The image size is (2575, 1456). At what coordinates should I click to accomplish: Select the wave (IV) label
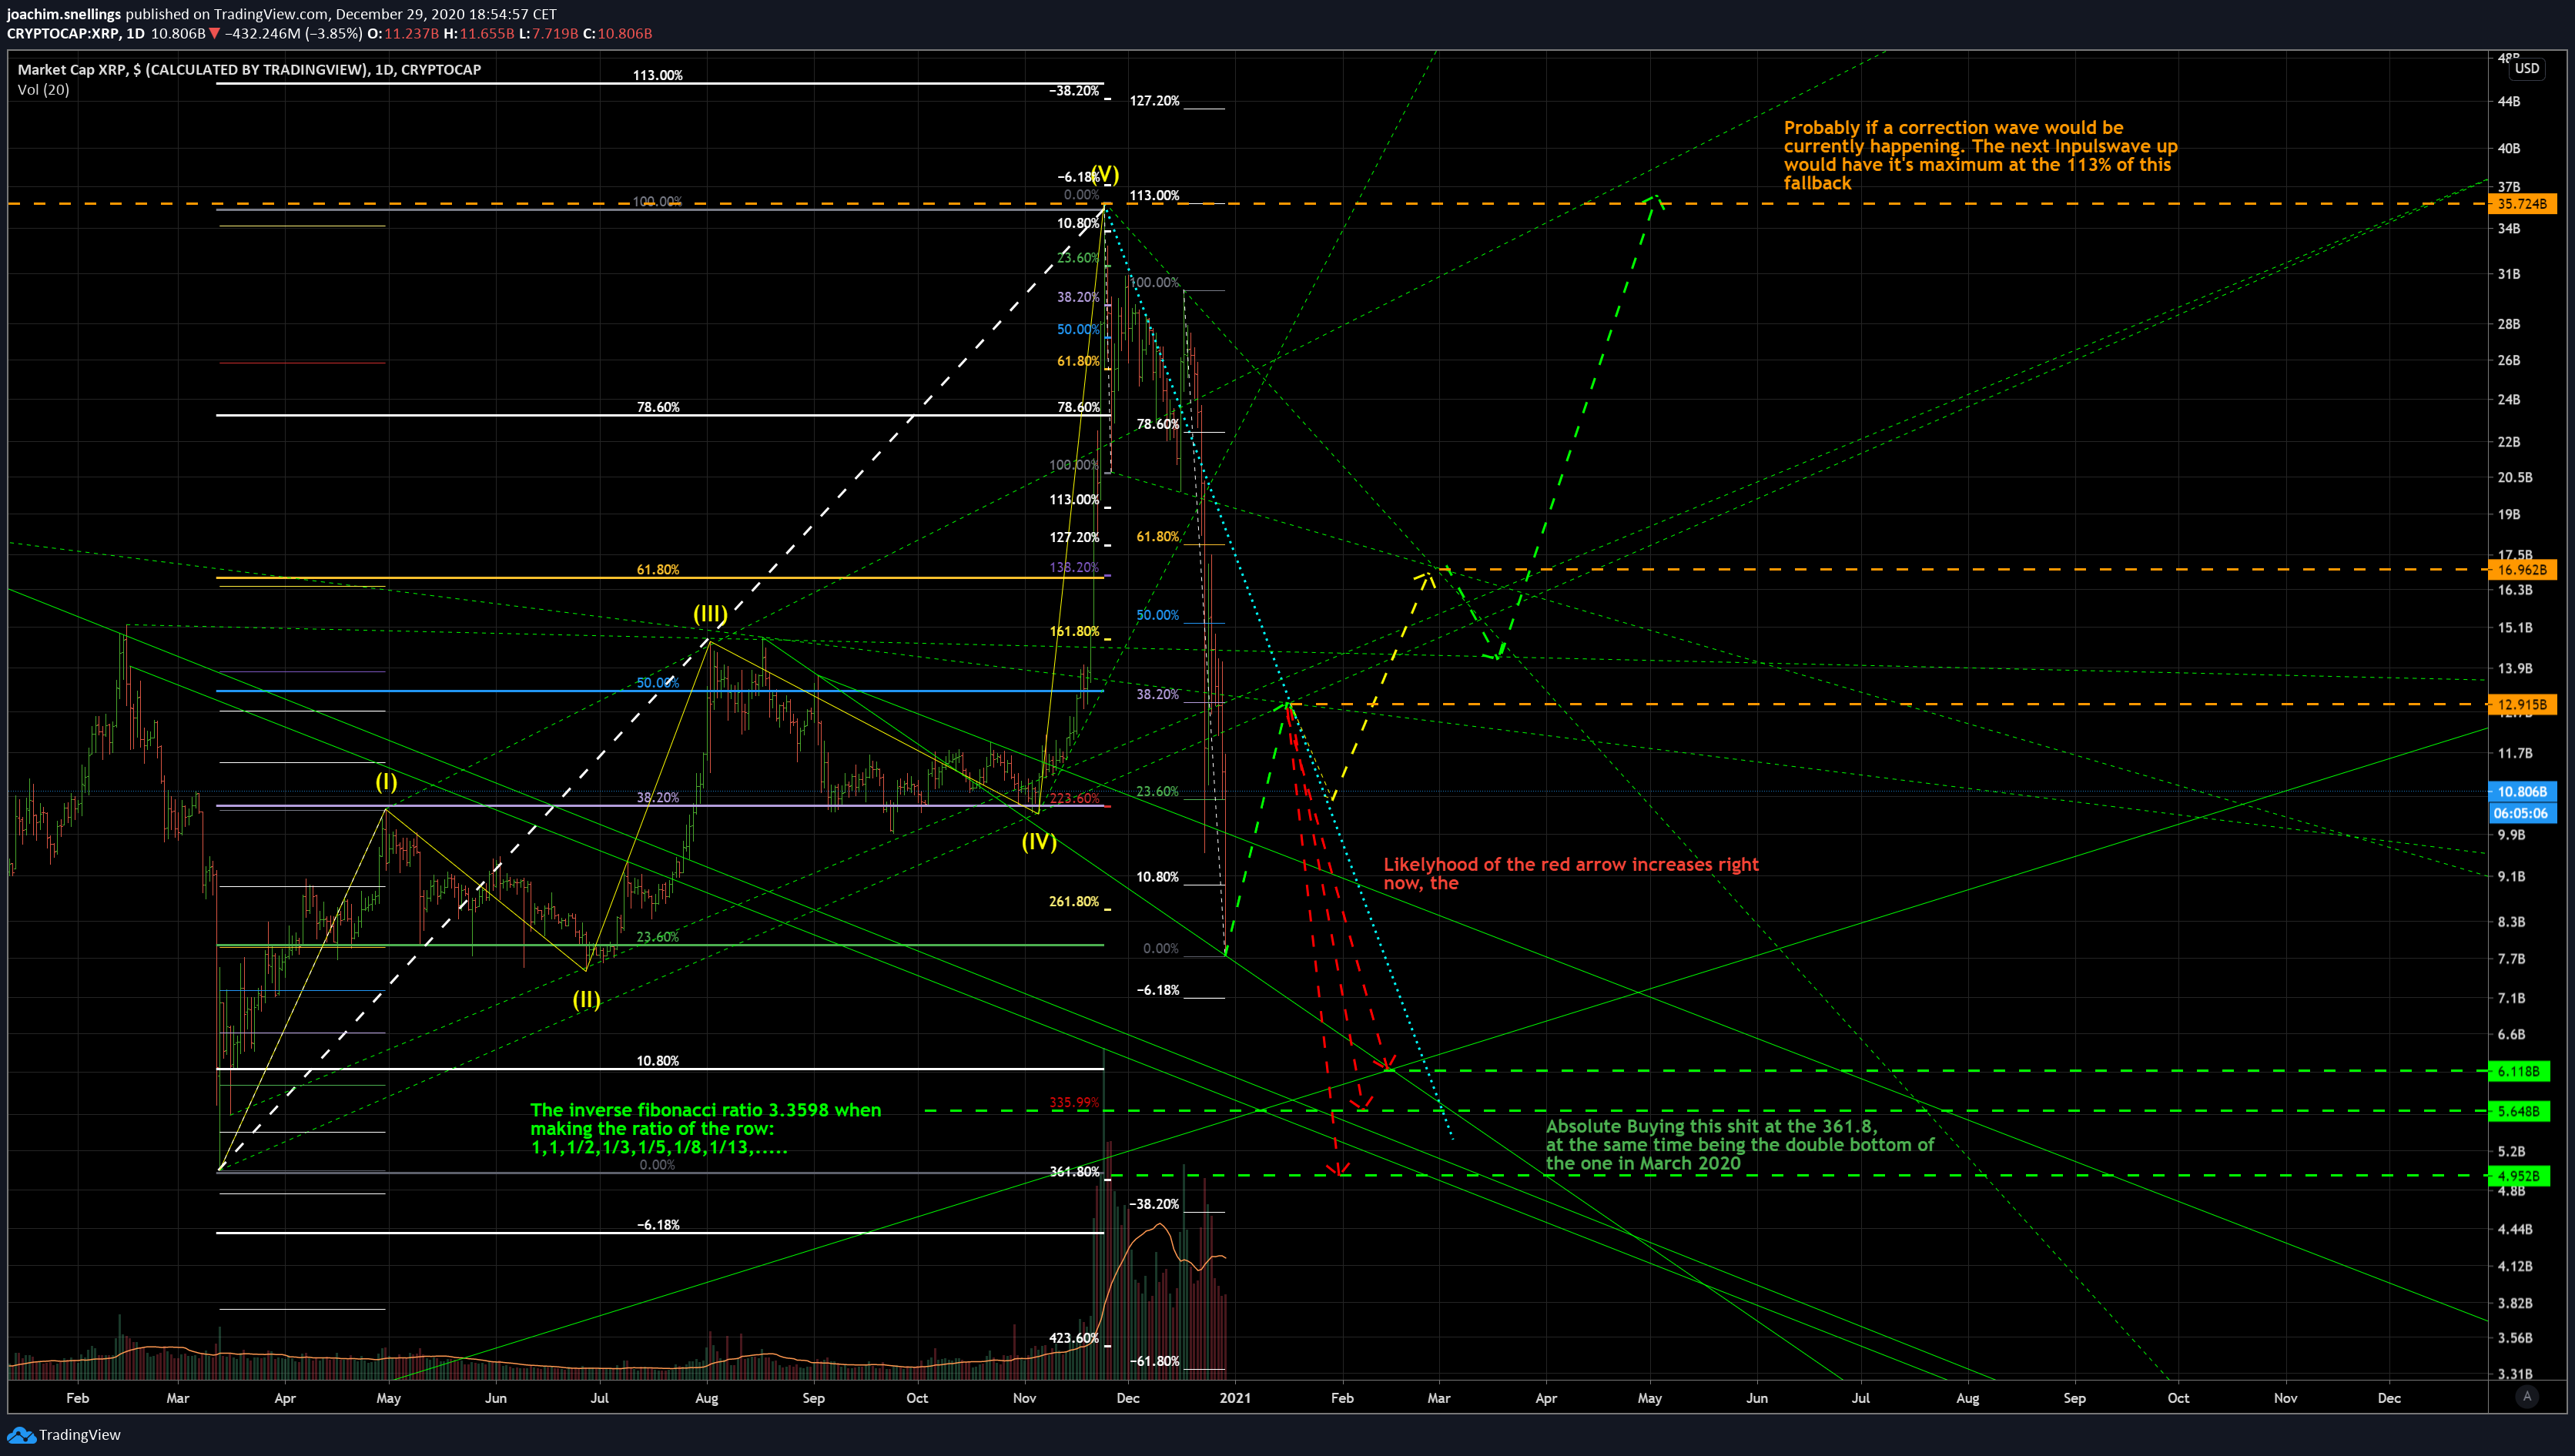1039,841
